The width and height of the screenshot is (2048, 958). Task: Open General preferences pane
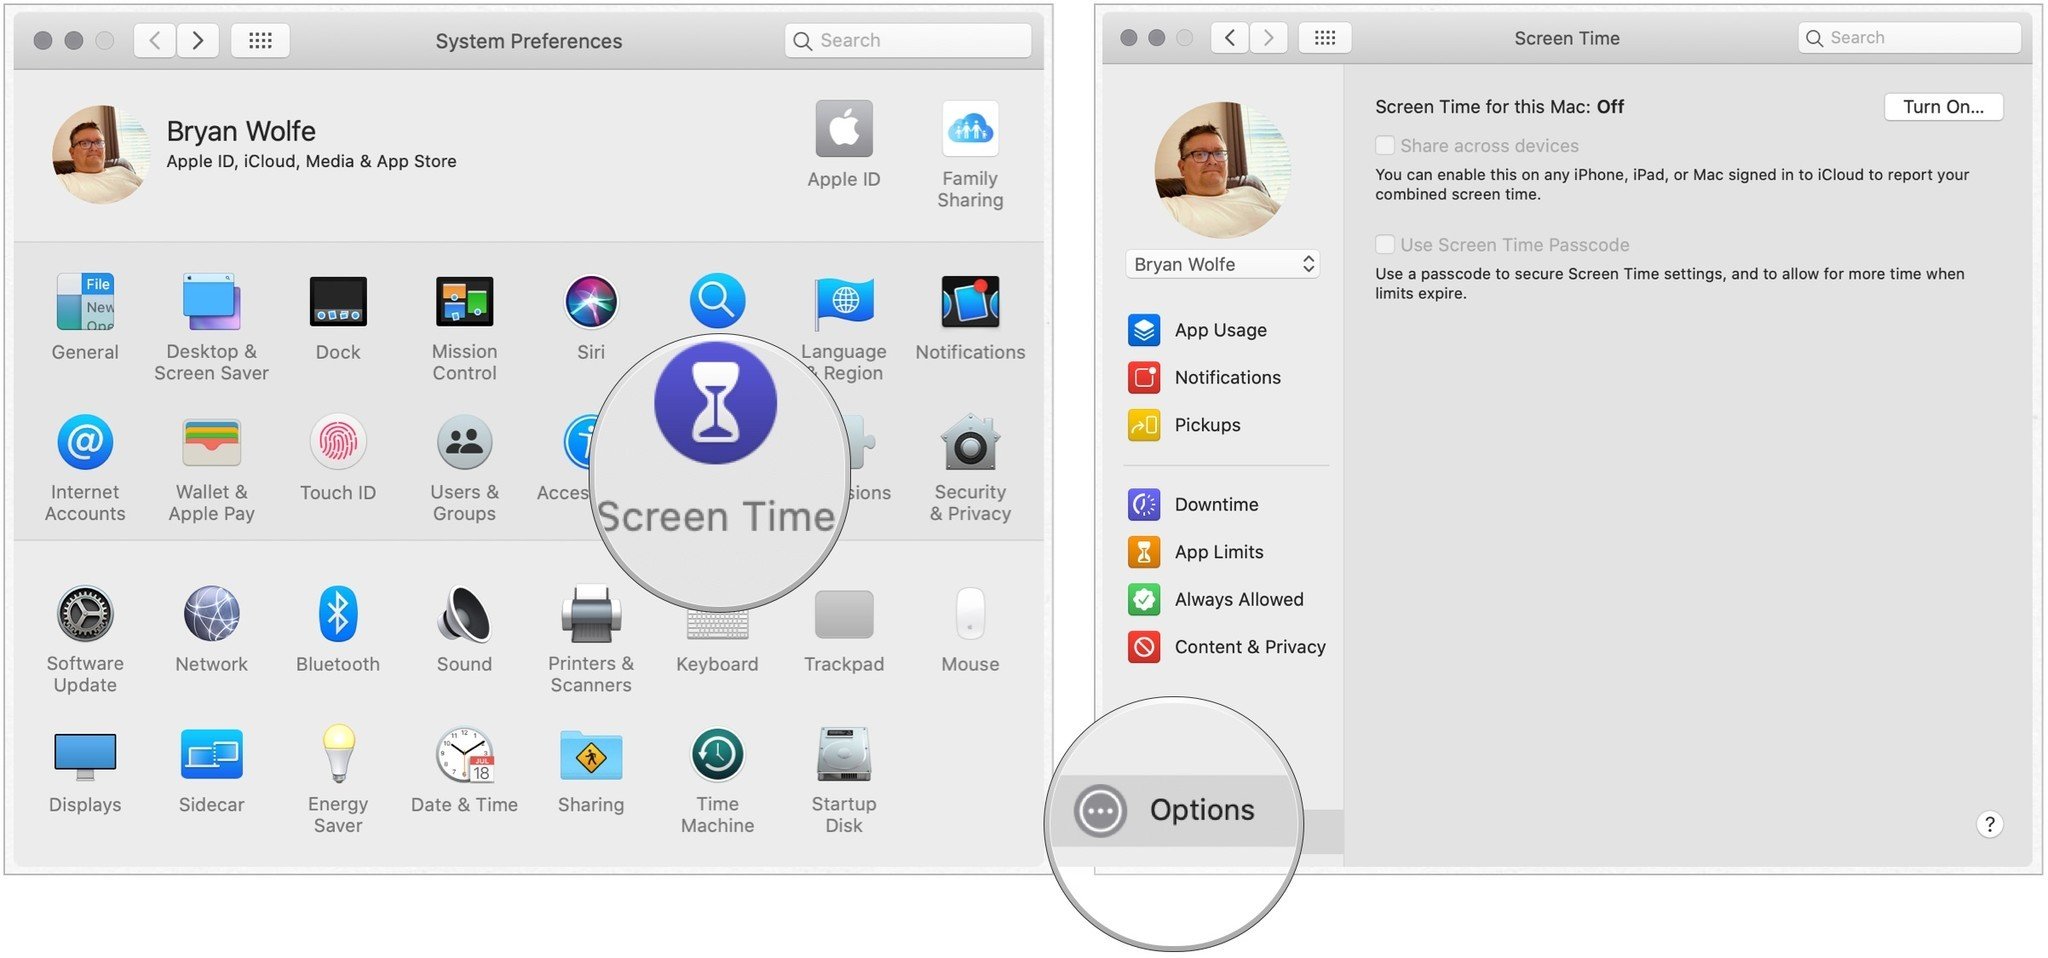pyautogui.click(x=85, y=317)
